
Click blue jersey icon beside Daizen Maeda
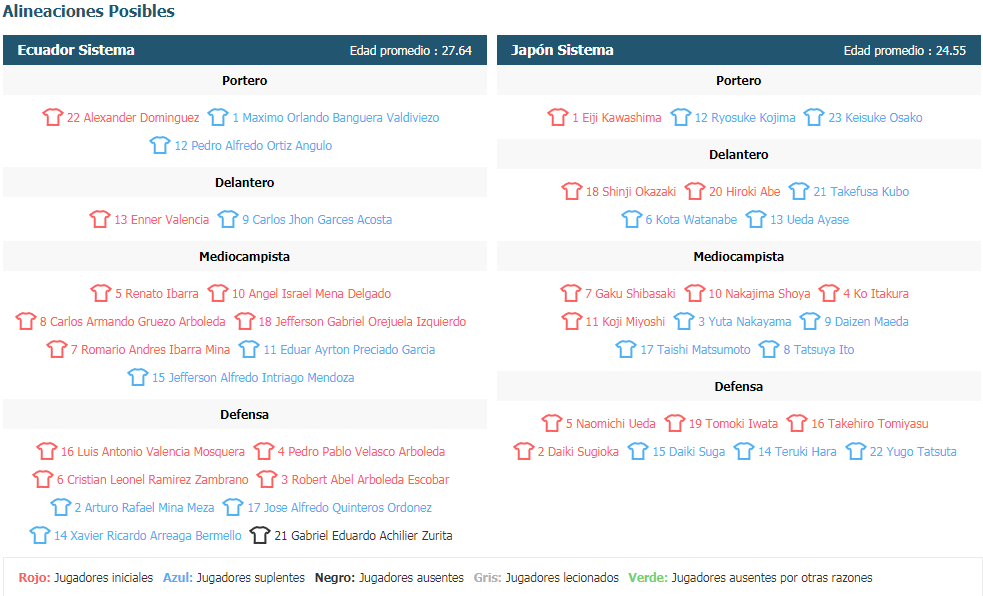810,321
